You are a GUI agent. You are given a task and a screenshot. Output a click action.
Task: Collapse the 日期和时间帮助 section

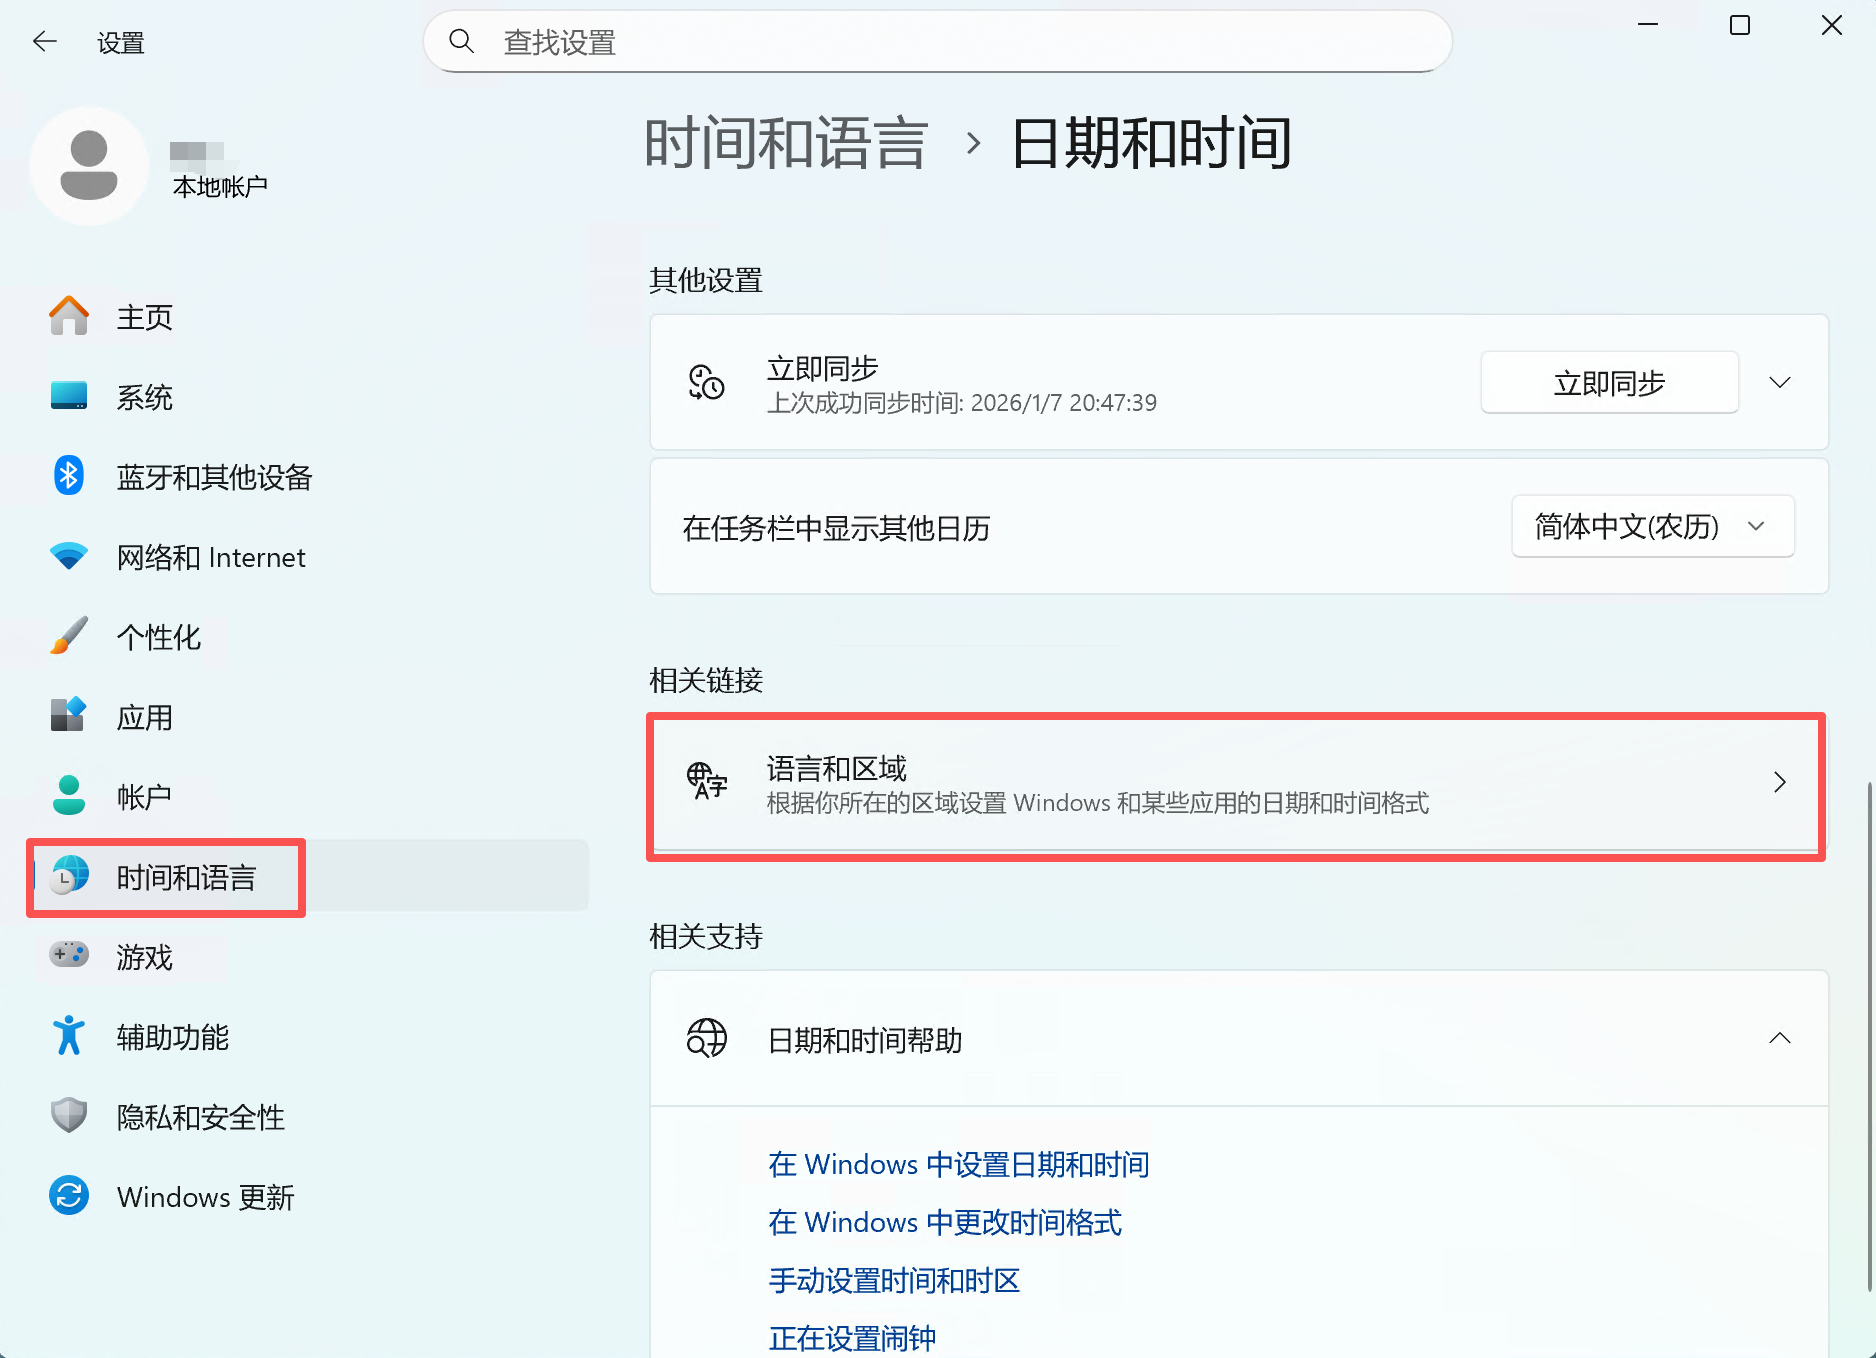coord(1781,1039)
